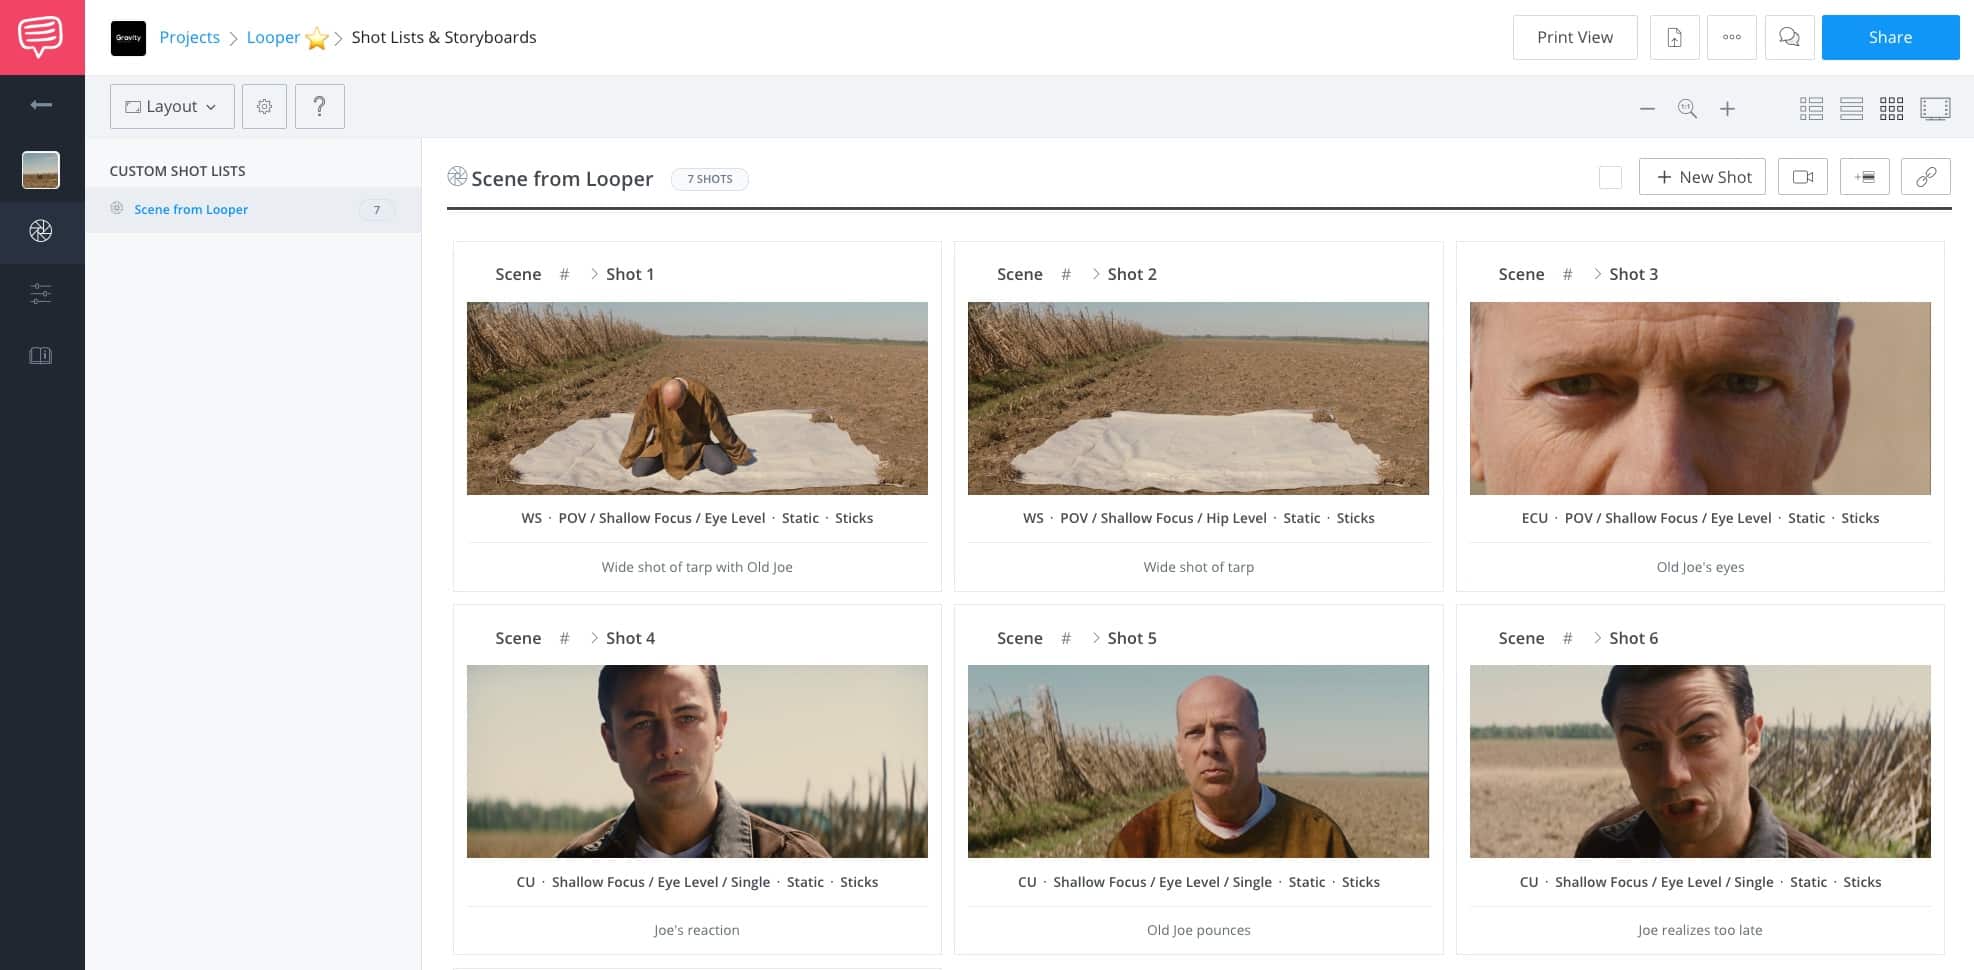Click the camera icon button
The height and width of the screenshot is (970, 1974).
1803,177
